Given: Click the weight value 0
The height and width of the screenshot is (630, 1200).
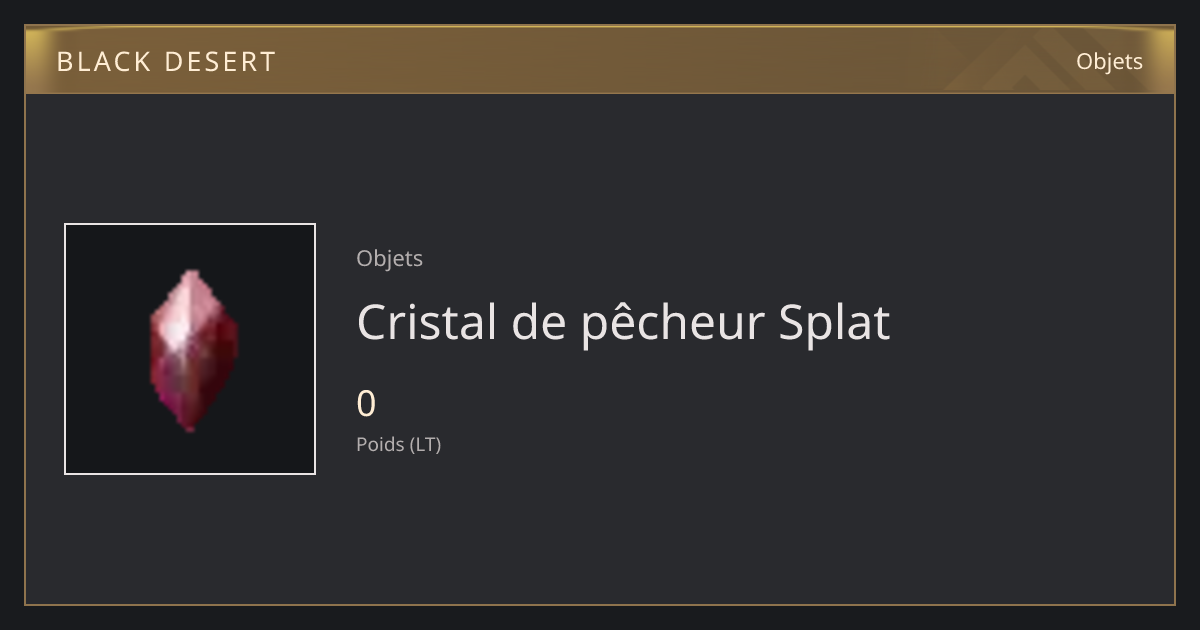Looking at the screenshot, I should coord(366,405).
